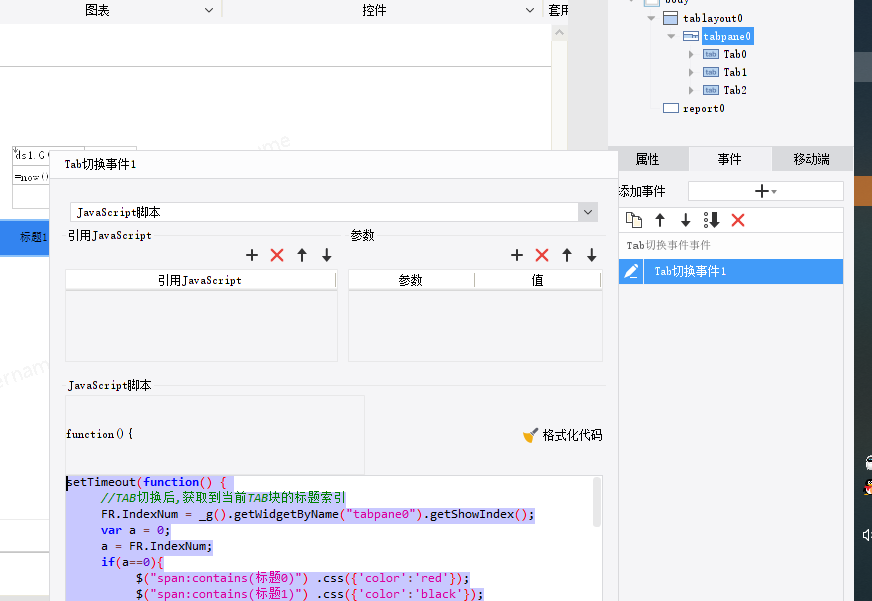Click the Tab0 icon in tree
872x601 pixels.
(x=711, y=54)
